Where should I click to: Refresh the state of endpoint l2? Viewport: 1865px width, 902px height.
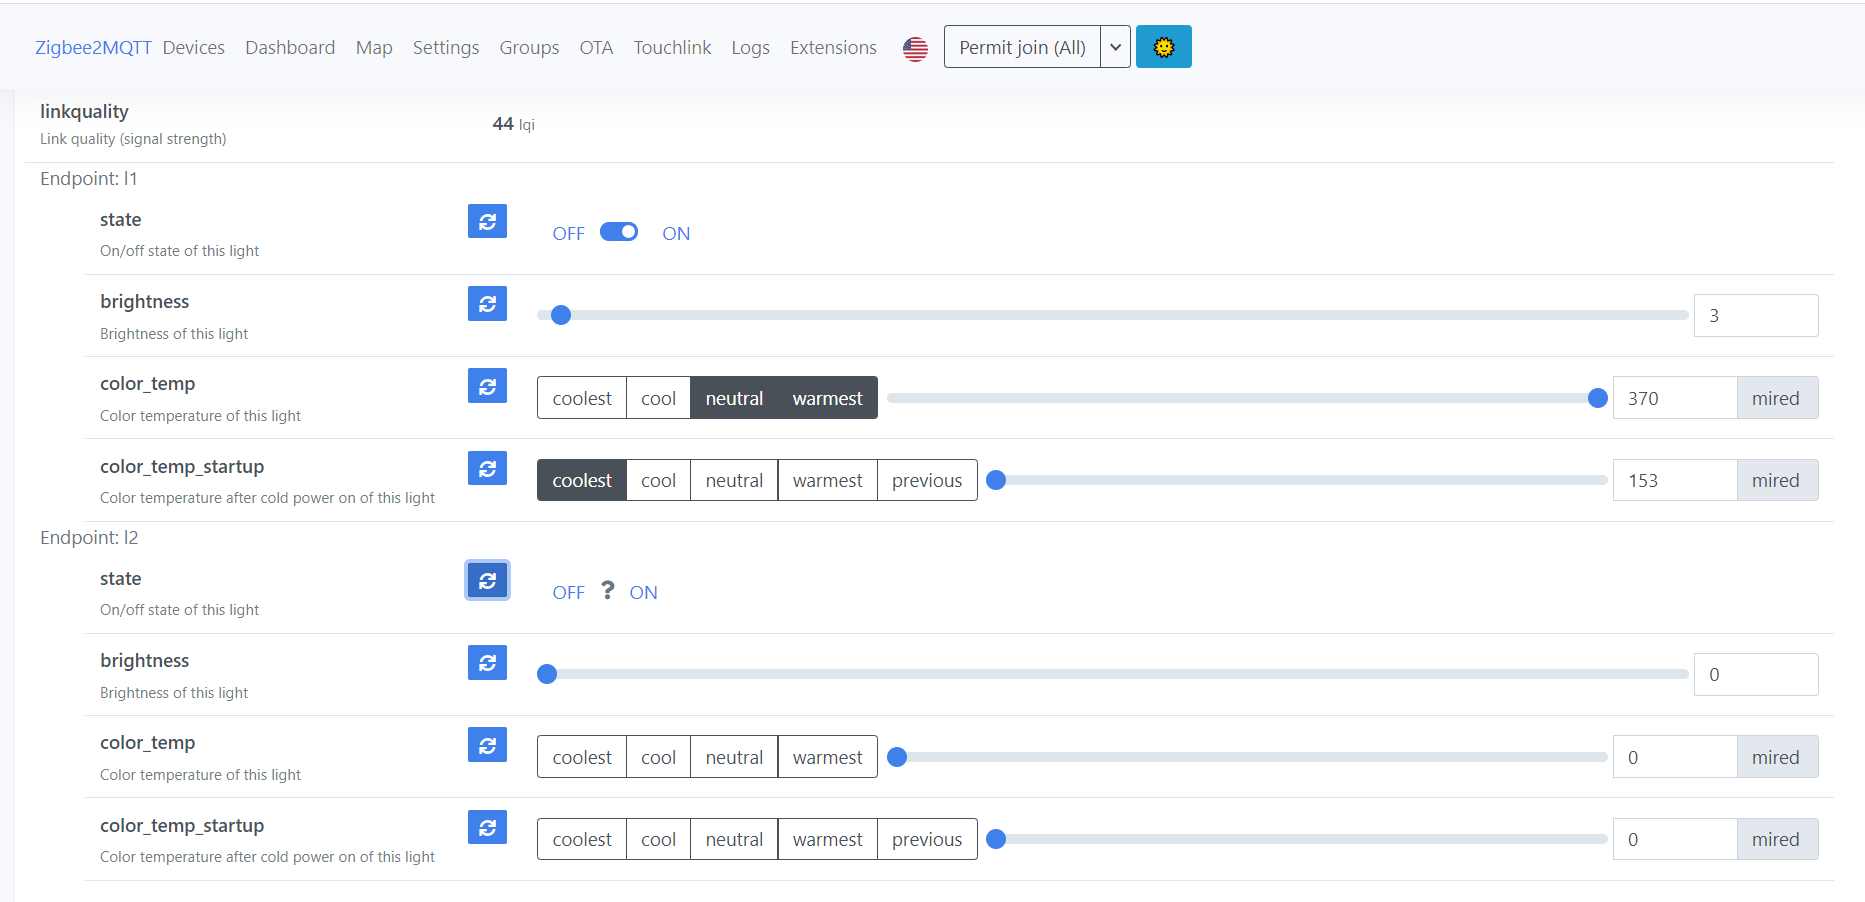point(487,580)
